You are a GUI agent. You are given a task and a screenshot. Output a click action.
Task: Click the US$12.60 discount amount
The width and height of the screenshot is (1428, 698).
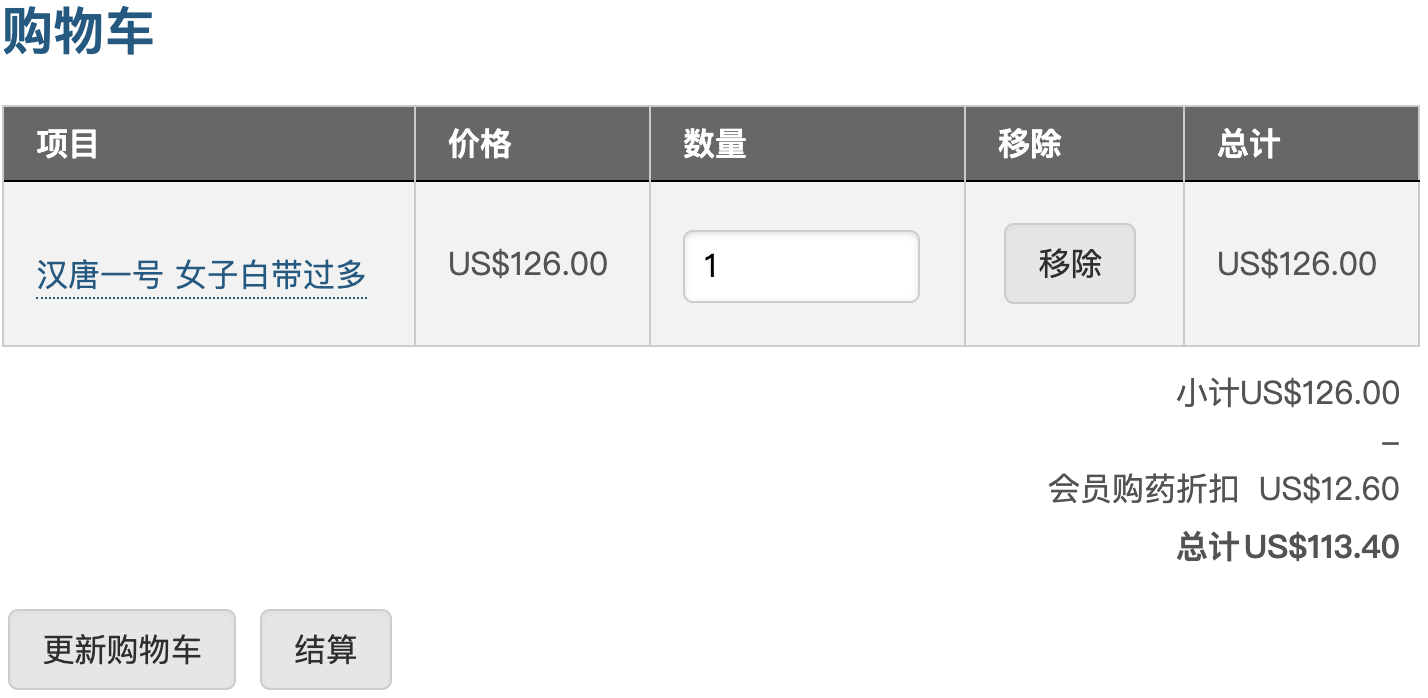(x=1329, y=489)
